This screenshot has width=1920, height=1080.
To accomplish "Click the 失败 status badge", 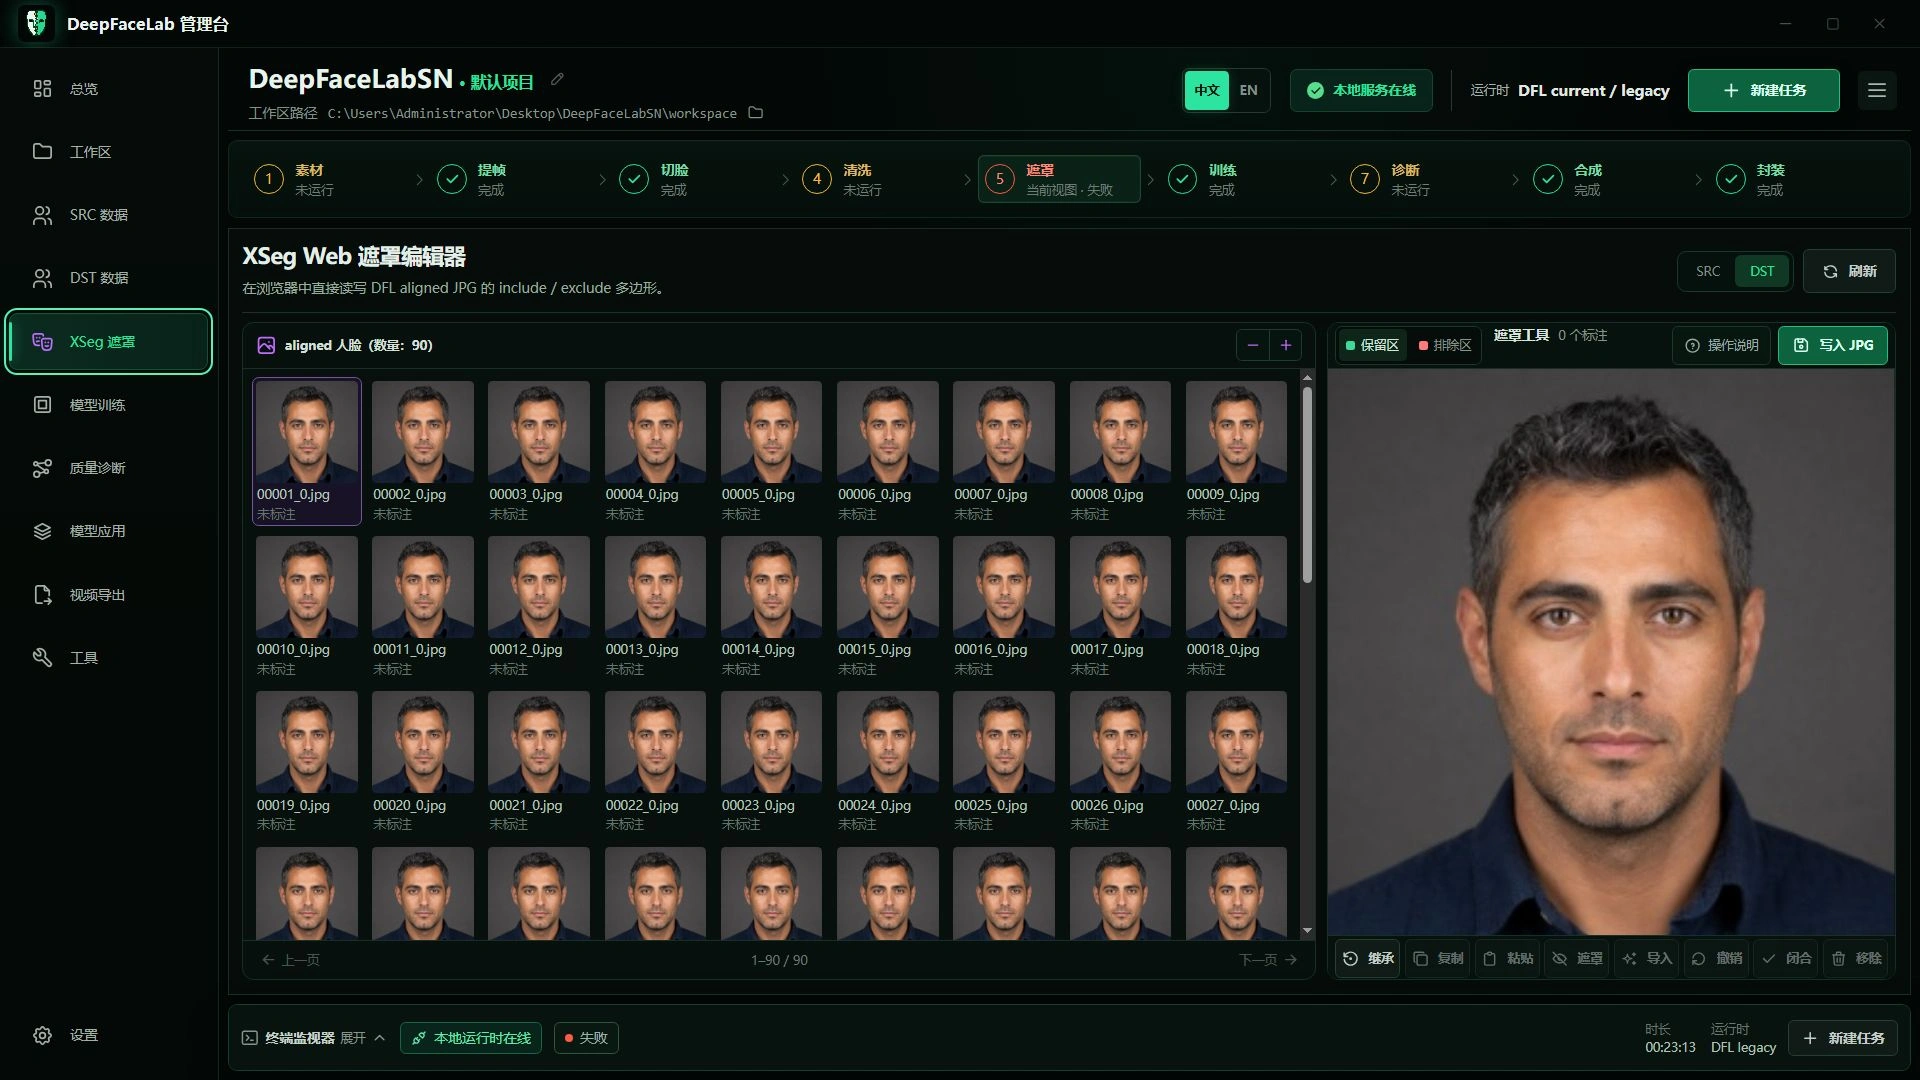I will [x=586, y=1038].
